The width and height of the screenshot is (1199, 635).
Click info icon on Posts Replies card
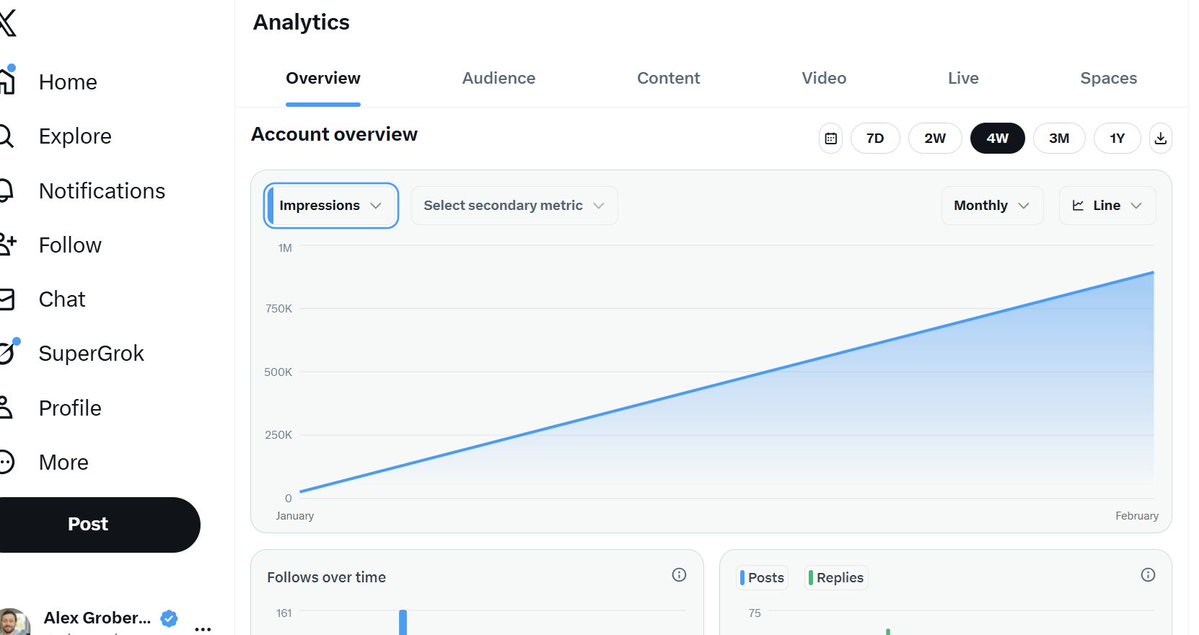pos(1148,575)
